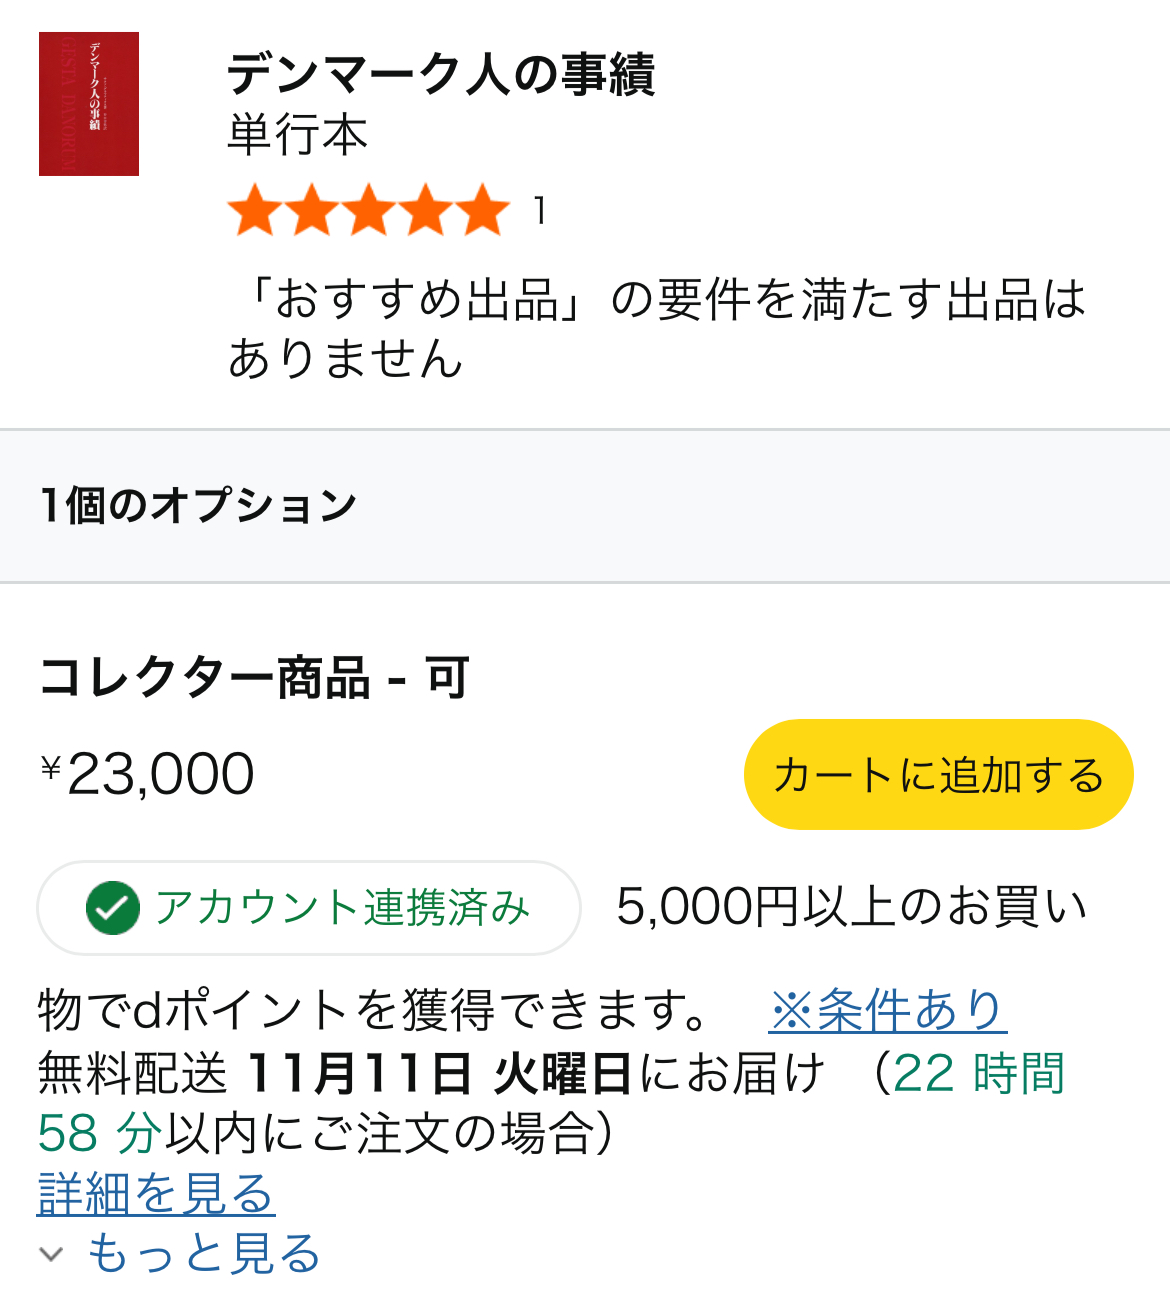Open the review count next to stars
The height and width of the screenshot is (1305, 1170).
pyautogui.click(x=540, y=211)
